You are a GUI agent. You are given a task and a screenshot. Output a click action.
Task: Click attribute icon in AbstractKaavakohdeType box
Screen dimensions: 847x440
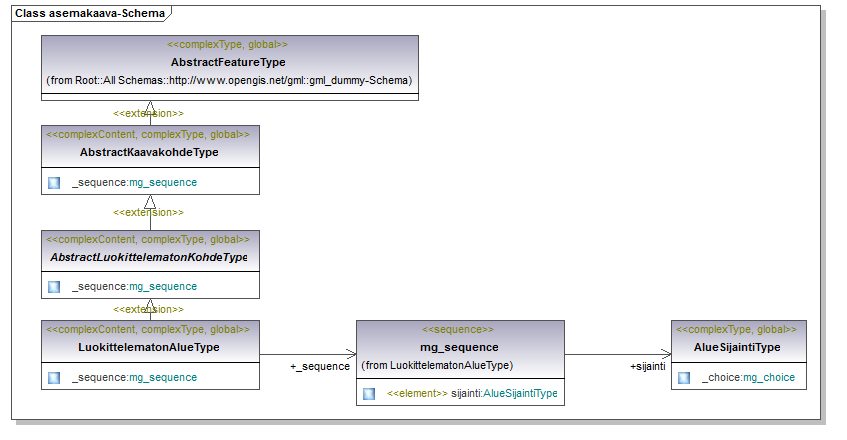[54, 182]
